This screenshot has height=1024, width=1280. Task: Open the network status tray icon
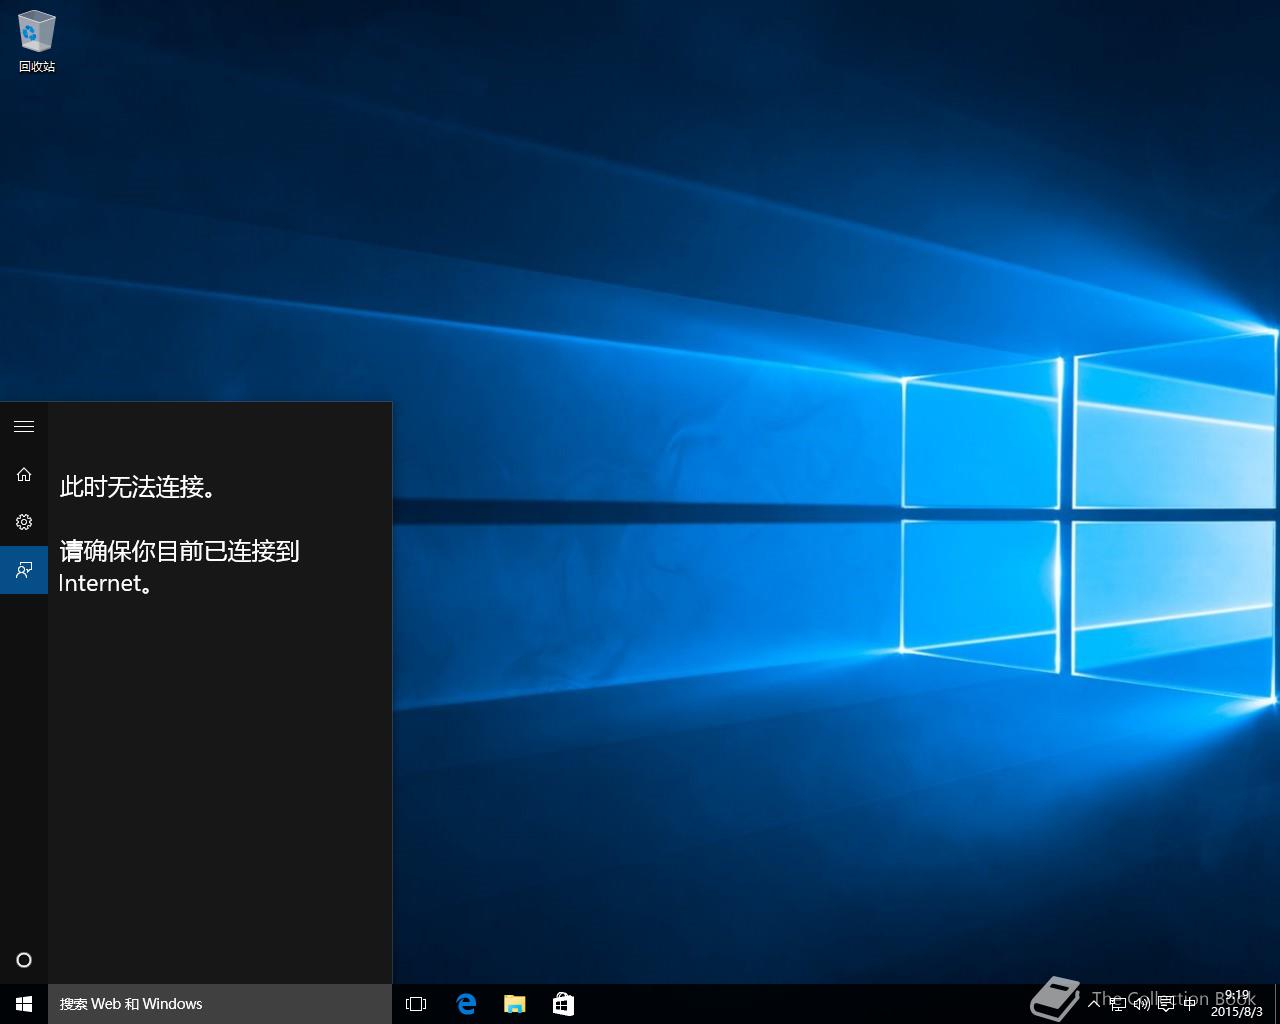[1118, 1004]
